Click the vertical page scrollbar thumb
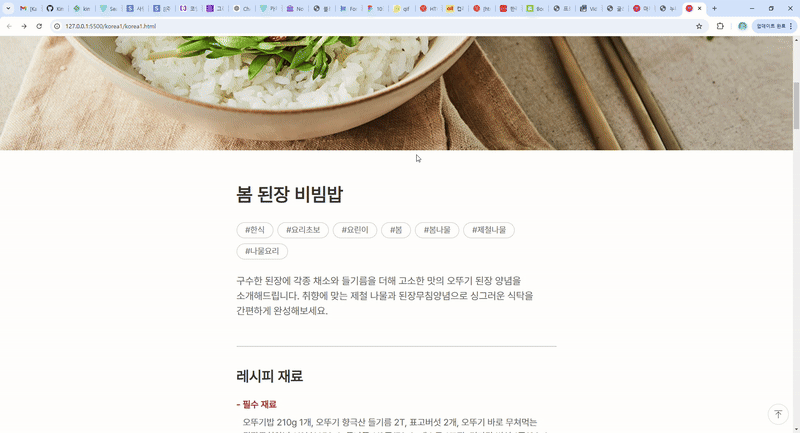Image resolution: width=800 pixels, height=433 pixels. pos(796,106)
